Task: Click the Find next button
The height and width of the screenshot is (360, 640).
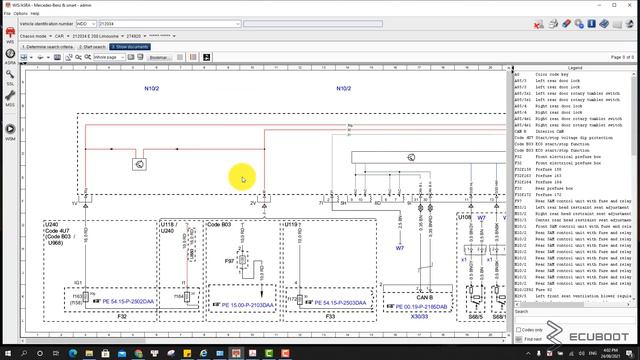Action: (x=529, y=339)
